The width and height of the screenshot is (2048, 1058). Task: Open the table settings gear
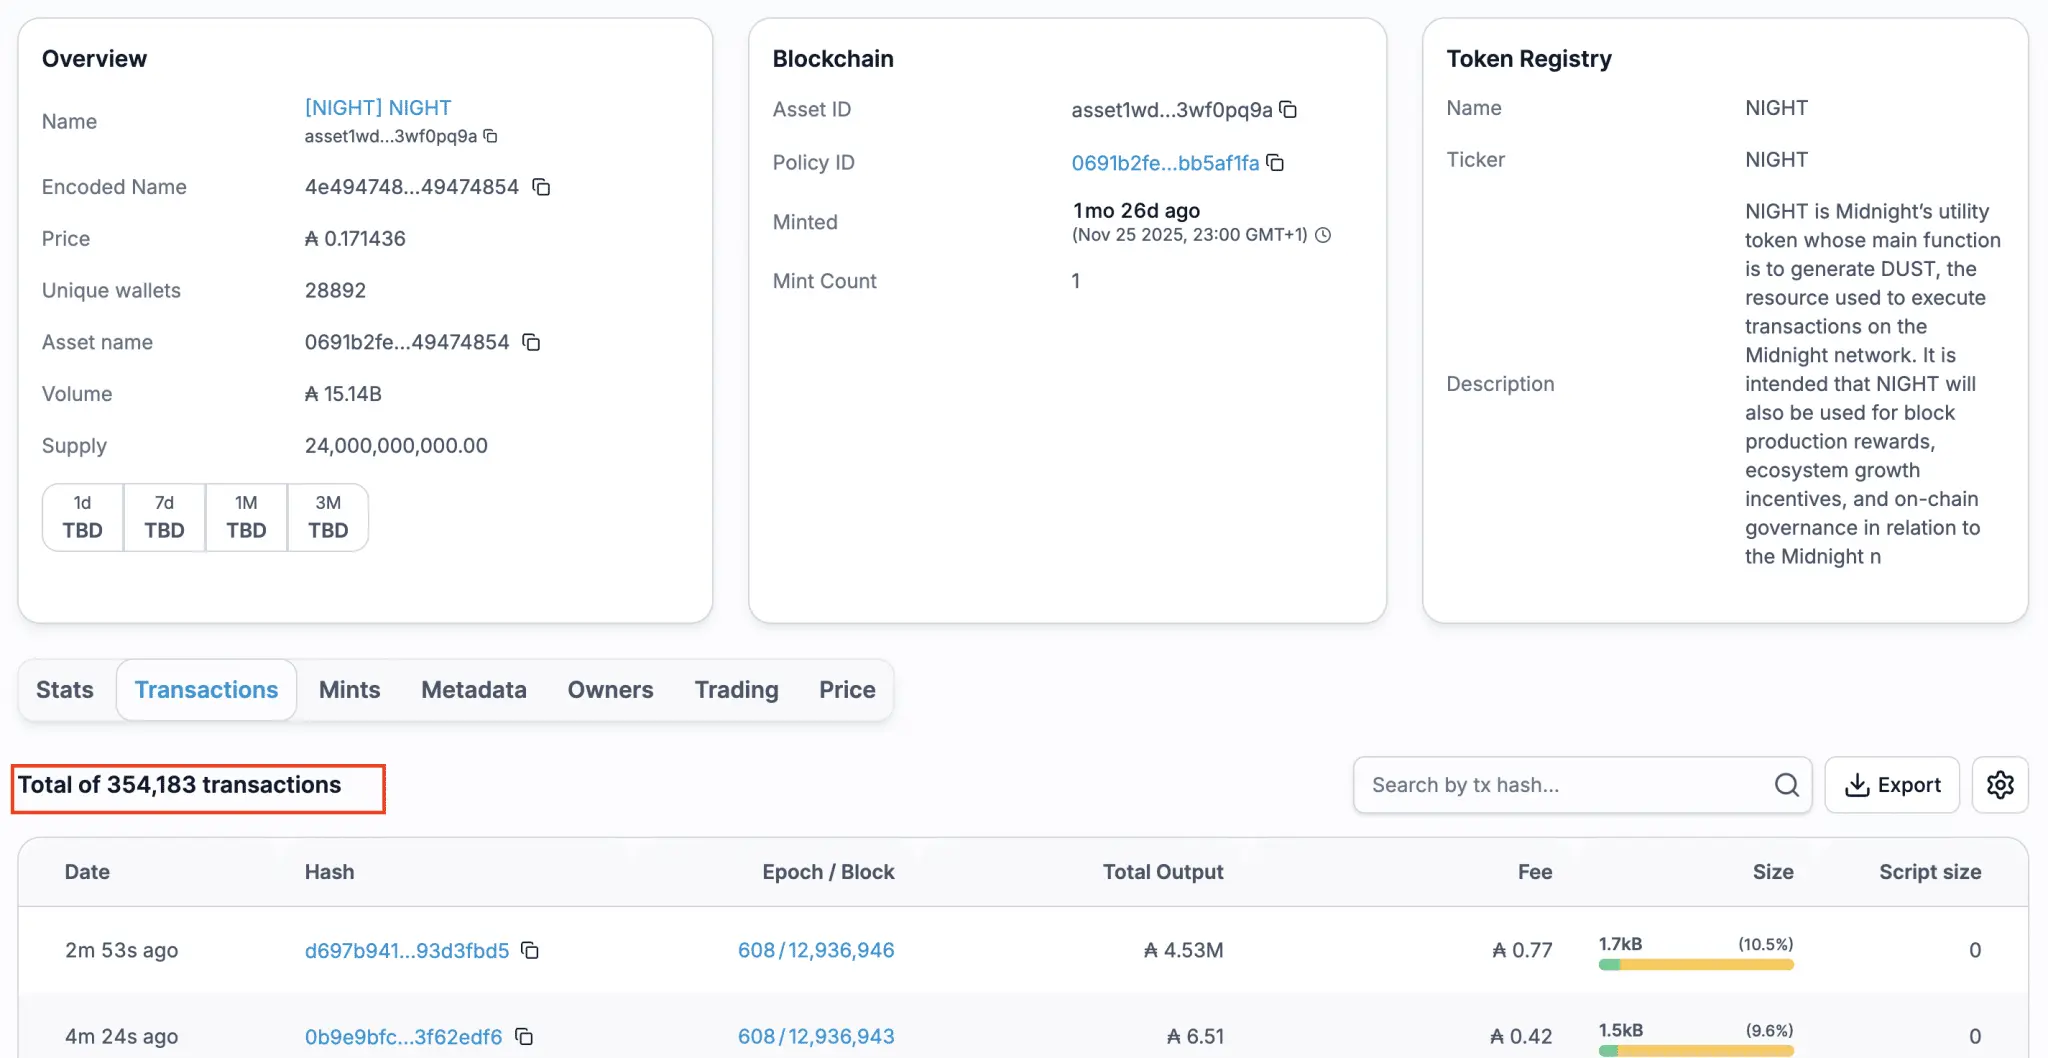point(2001,785)
